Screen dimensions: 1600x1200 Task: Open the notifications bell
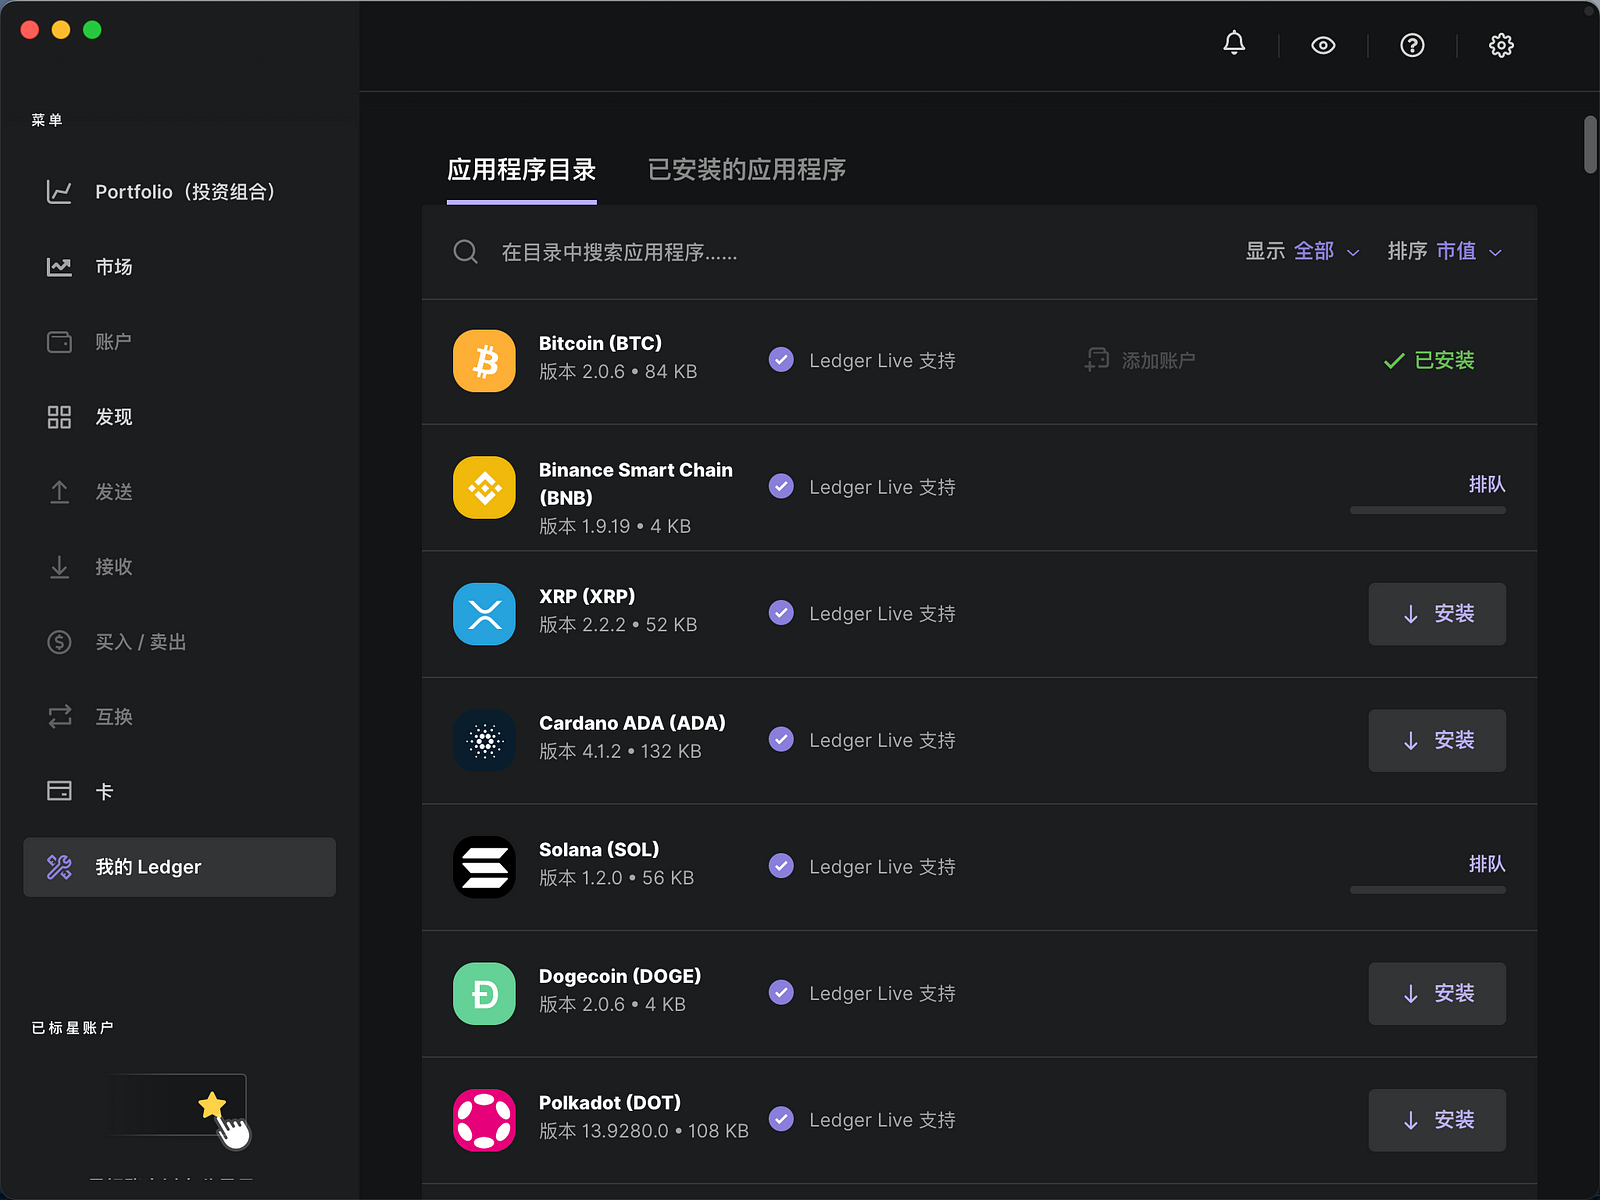coord(1234,44)
